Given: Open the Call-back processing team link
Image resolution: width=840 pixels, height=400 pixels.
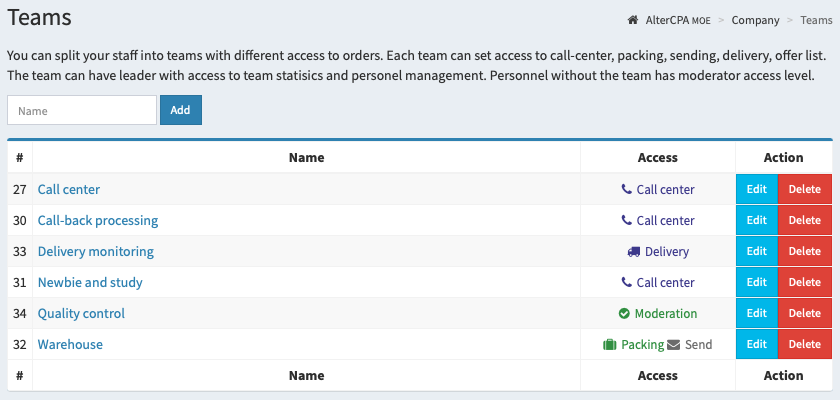Looking at the screenshot, I should (98, 220).
